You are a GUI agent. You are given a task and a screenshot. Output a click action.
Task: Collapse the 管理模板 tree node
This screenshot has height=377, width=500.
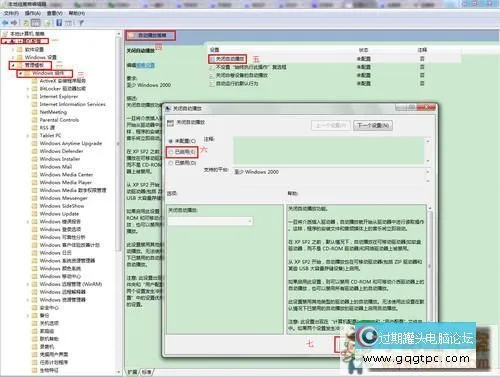13,65
